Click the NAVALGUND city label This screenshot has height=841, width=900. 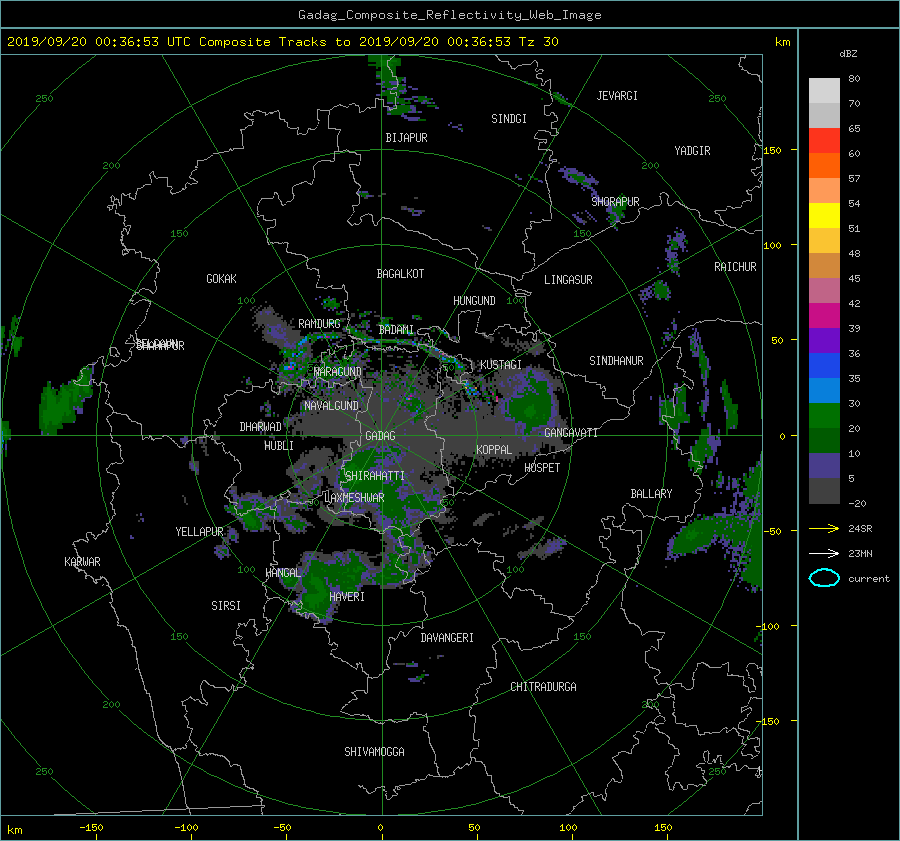331,405
